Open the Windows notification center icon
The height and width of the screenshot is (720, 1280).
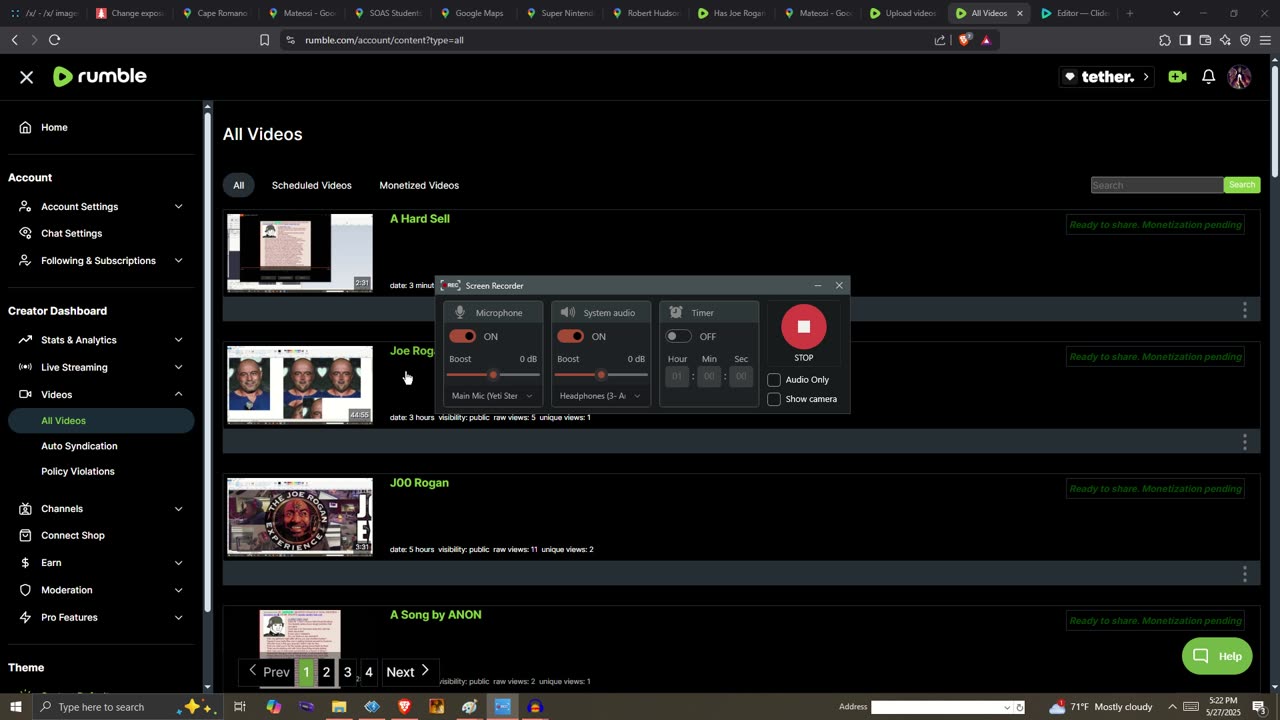[1259, 707]
